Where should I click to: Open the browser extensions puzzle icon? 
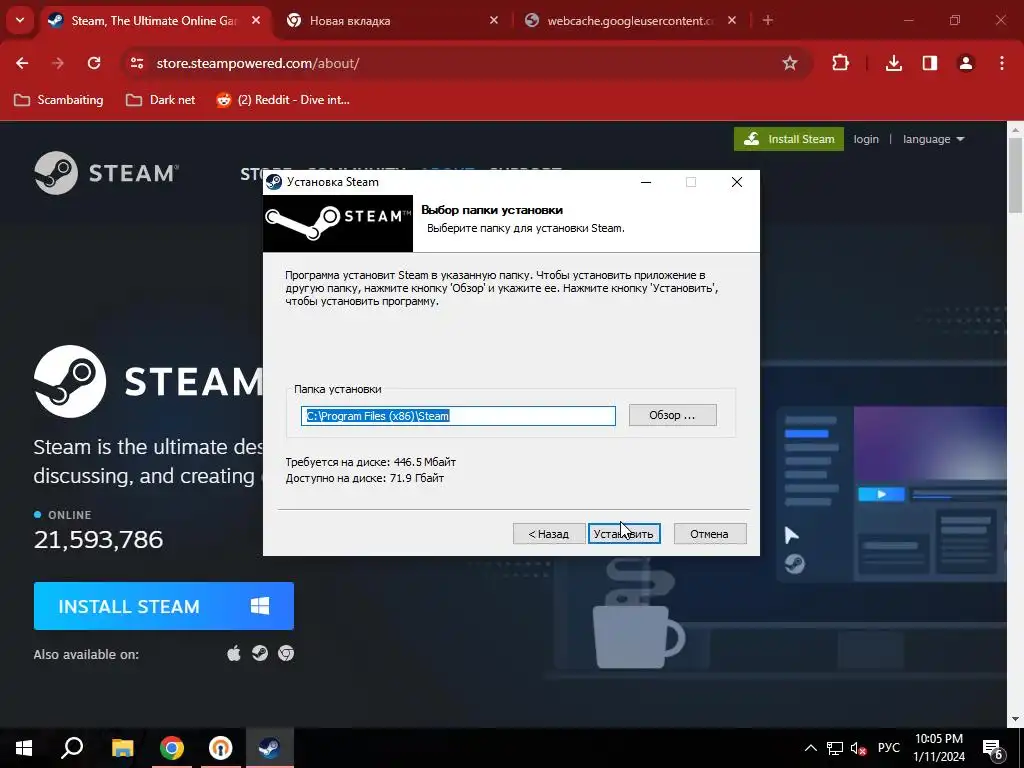pos(840,63)
